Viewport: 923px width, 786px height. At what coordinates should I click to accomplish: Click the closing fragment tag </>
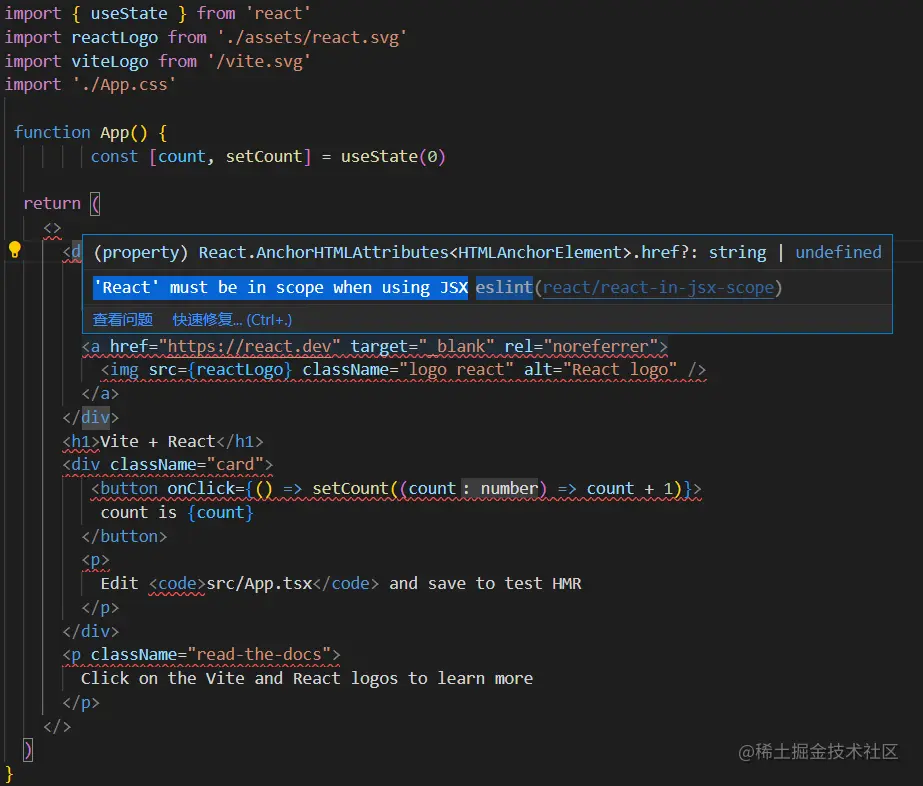coord(57,726)
